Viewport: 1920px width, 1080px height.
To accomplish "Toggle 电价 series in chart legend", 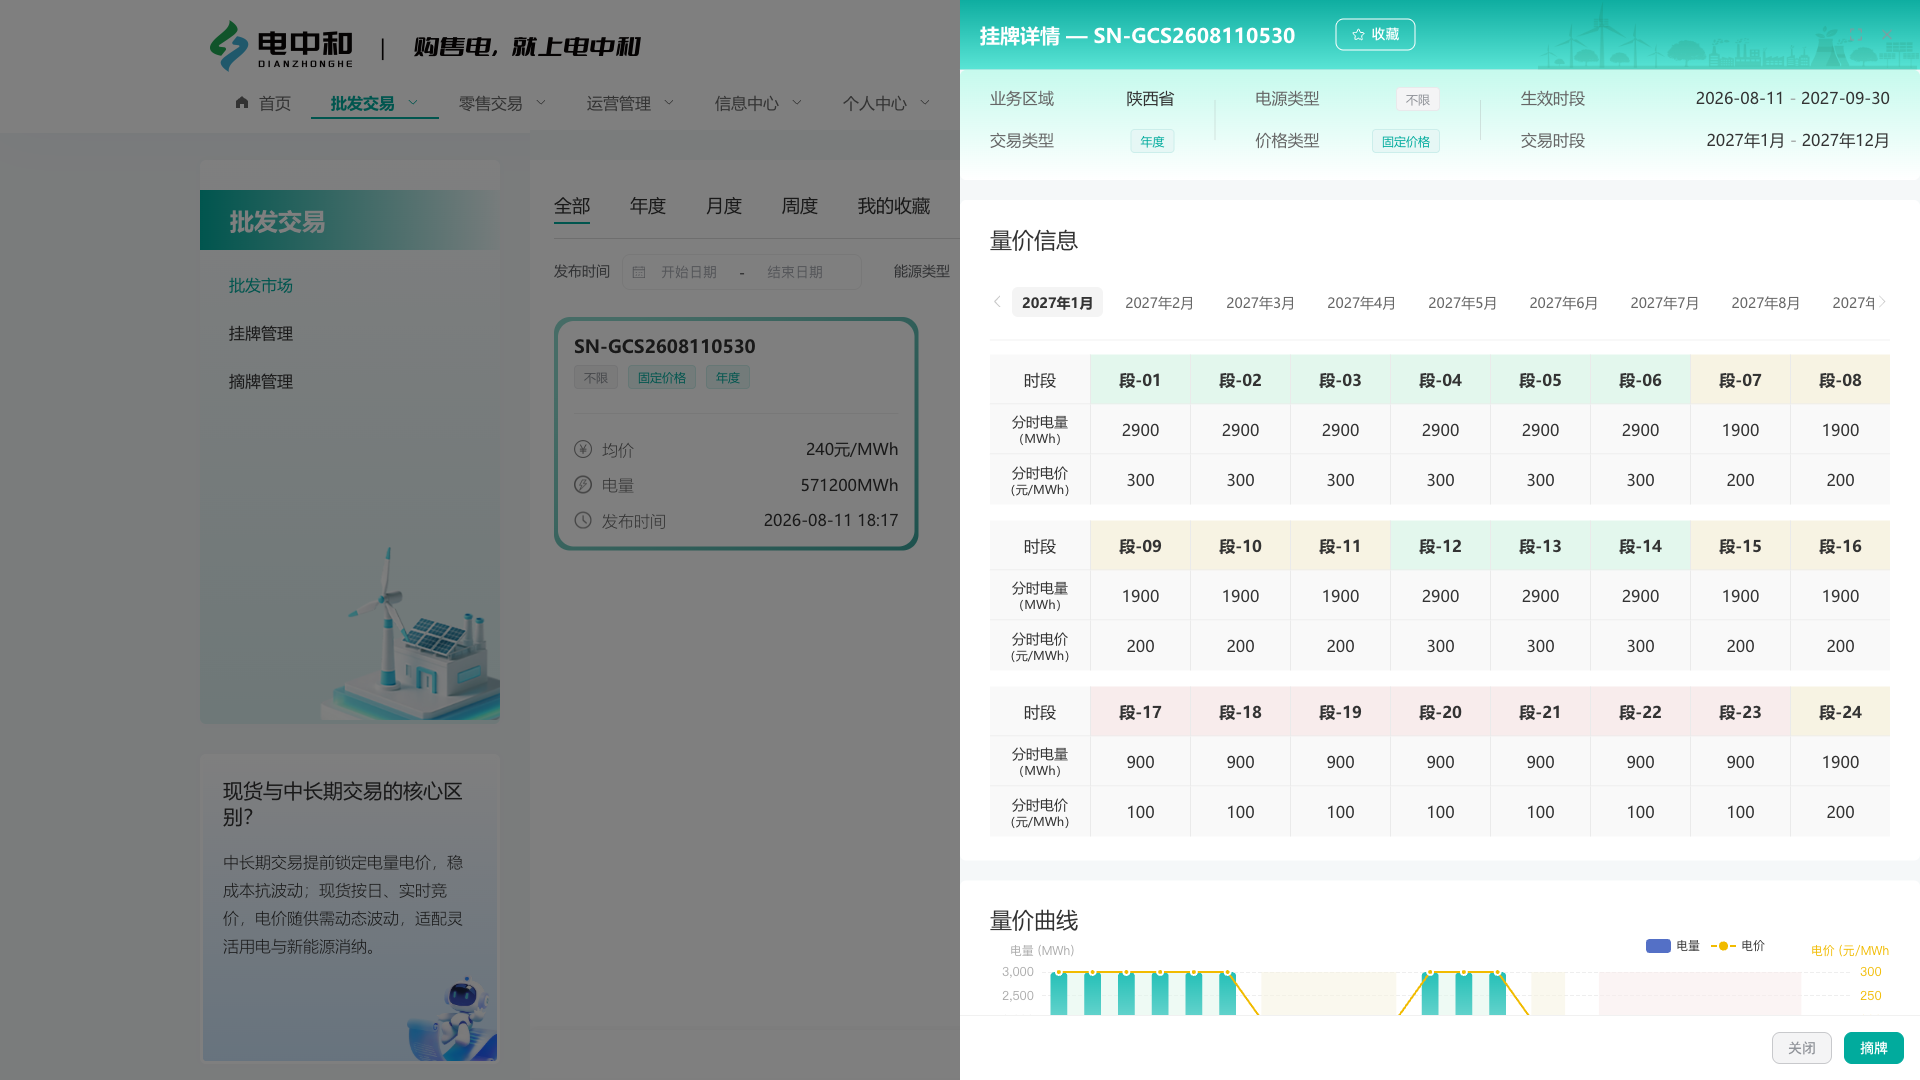I will (x=1738, y=946).
